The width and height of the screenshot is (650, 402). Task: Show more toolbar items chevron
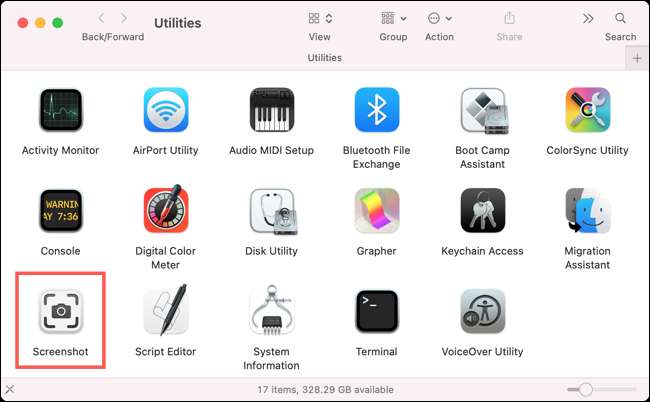pyautogui.click(x=588, y=18)
